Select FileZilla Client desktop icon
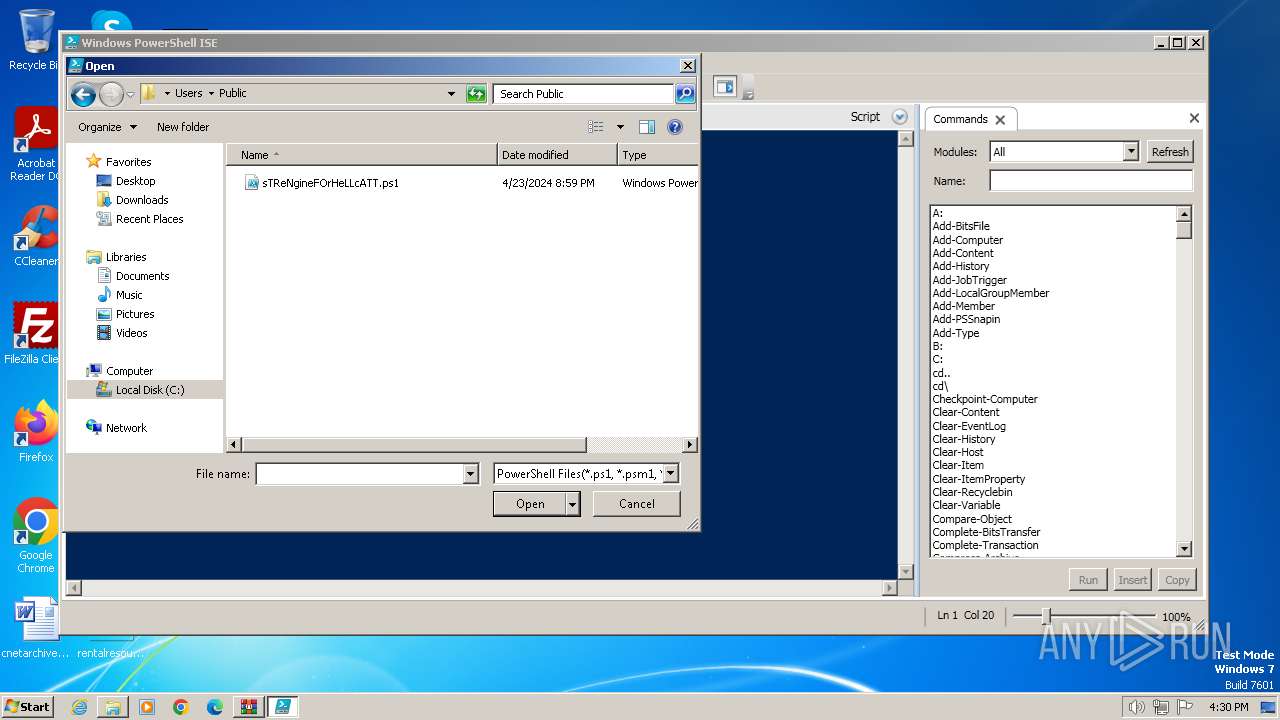The image size is (1280, 720). pos(34,333)
